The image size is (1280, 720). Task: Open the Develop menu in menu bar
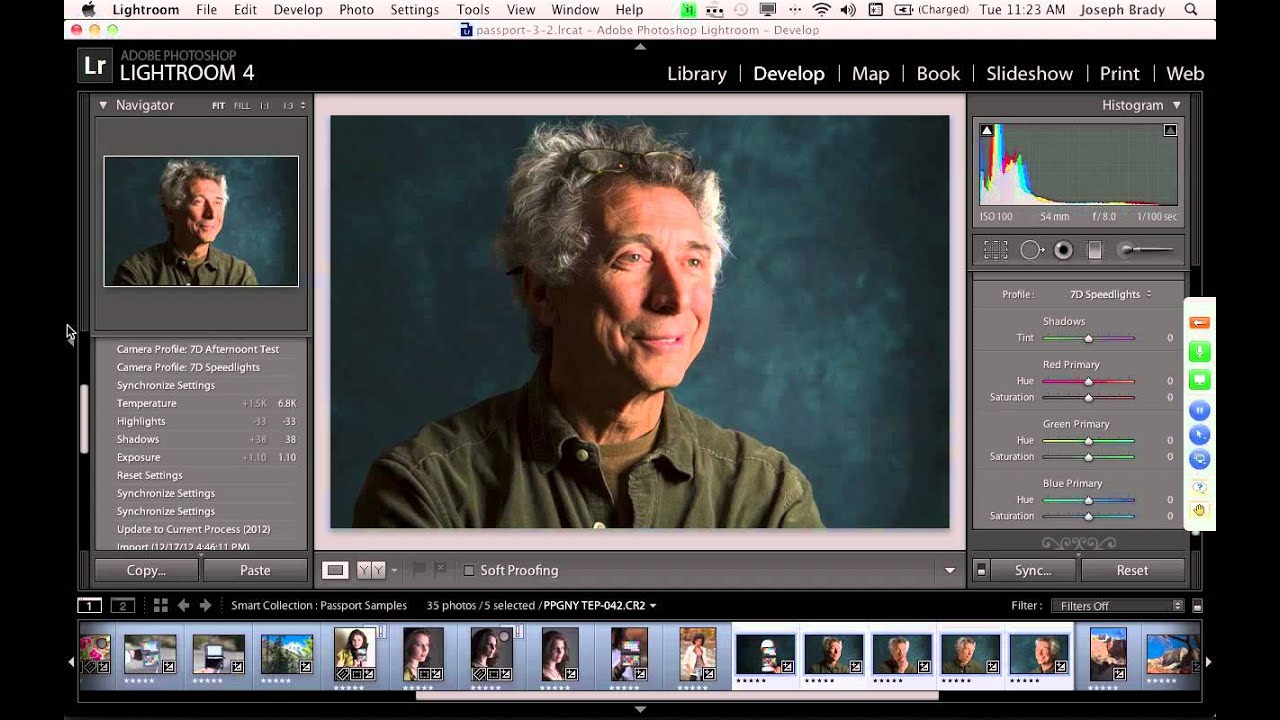click(x=297, y=10)
